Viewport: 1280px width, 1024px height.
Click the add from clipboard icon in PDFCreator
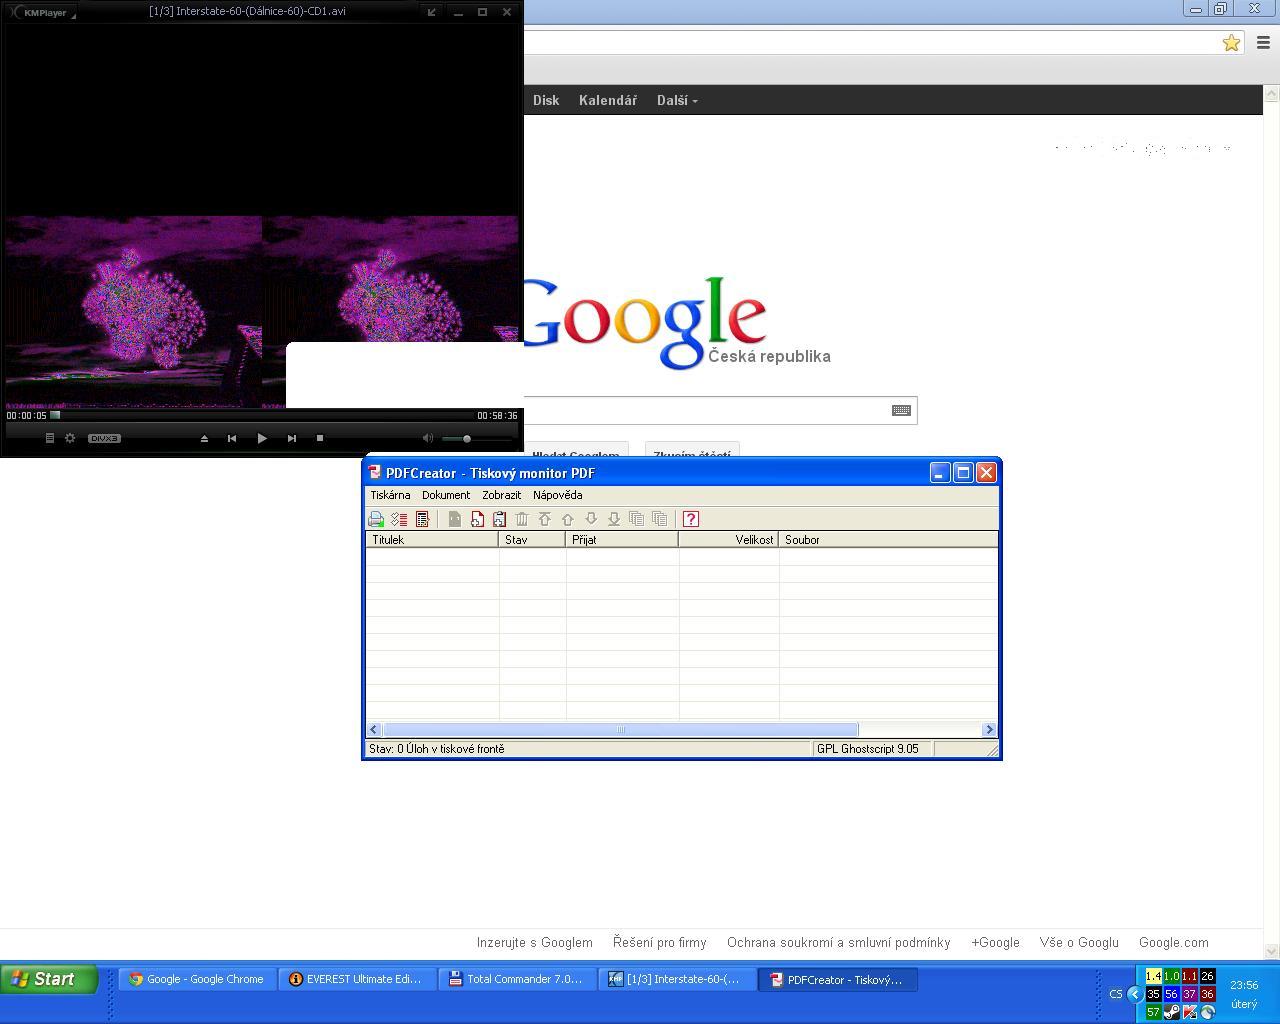pyautogui.click(x=499, y=519)
